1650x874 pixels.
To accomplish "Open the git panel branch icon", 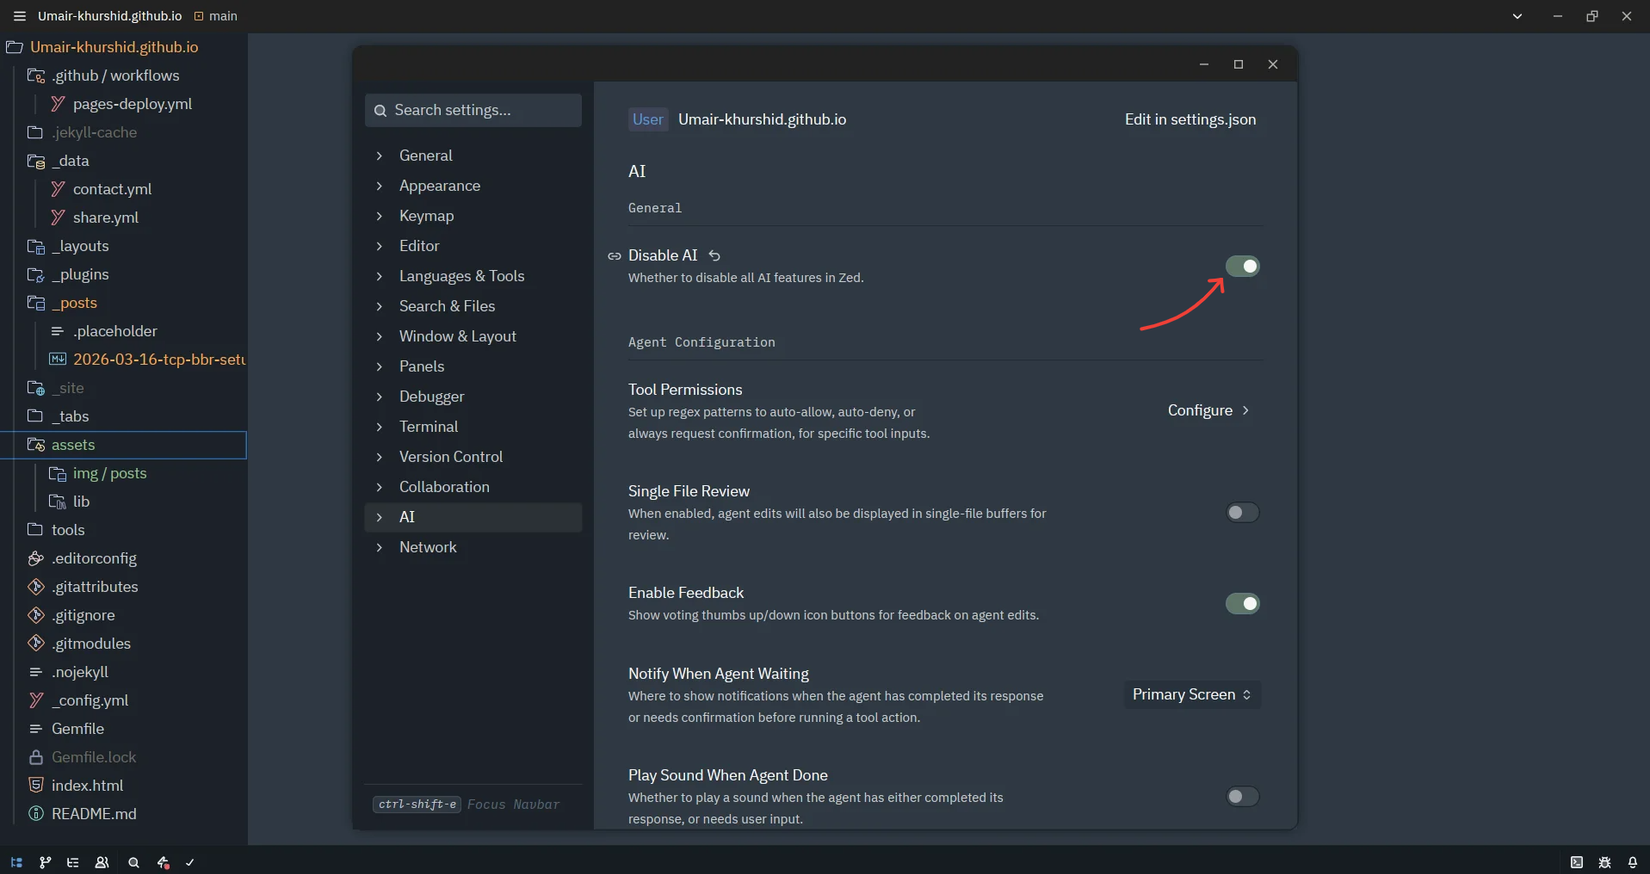I will pyautogui.click(x=45, y=862).
